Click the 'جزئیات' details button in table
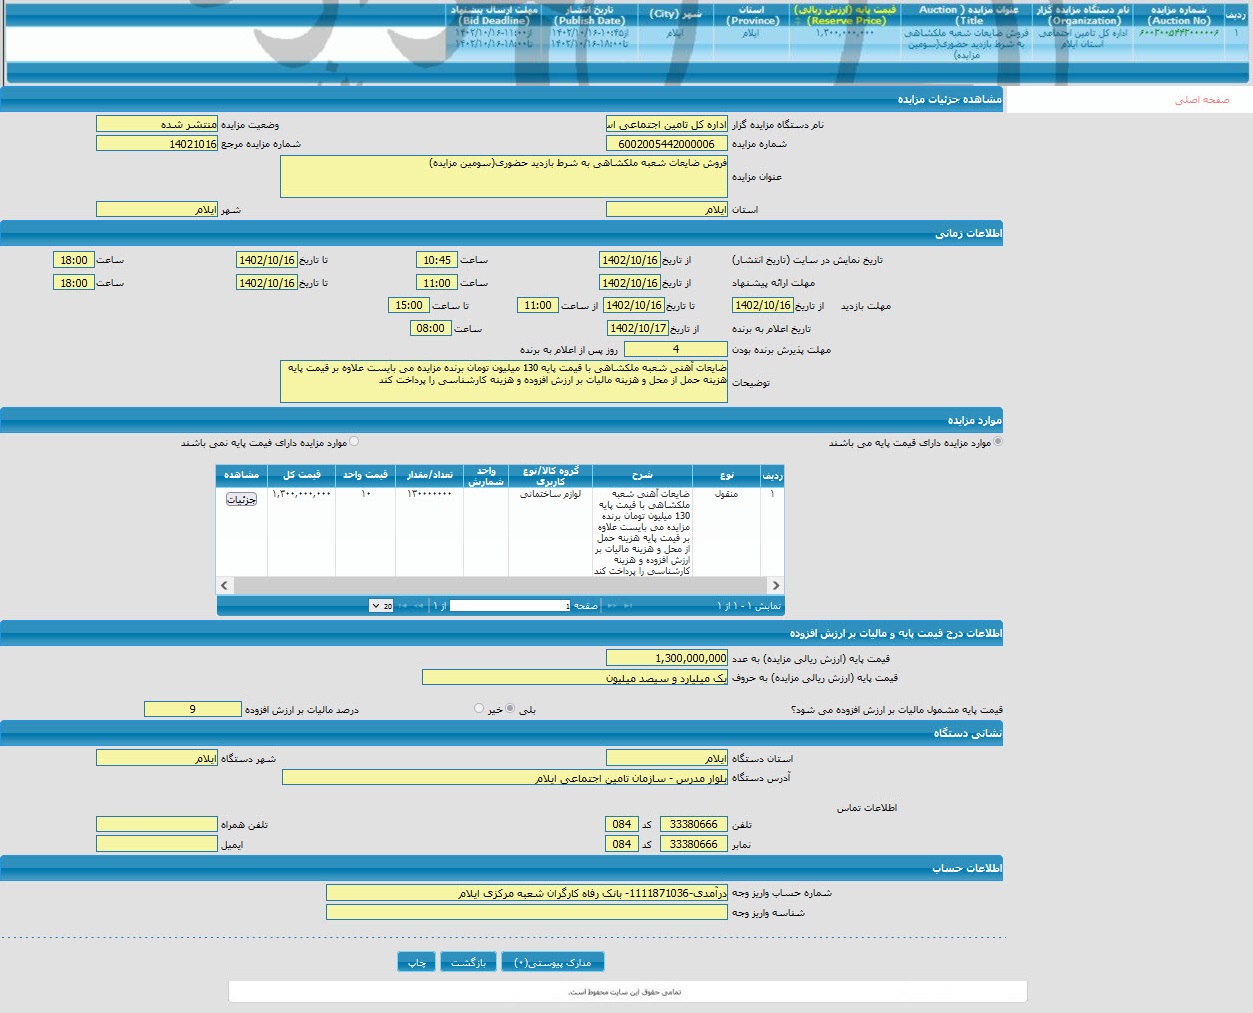The width and height of the screenshot is (1253, 1013). tap(241, 499)
